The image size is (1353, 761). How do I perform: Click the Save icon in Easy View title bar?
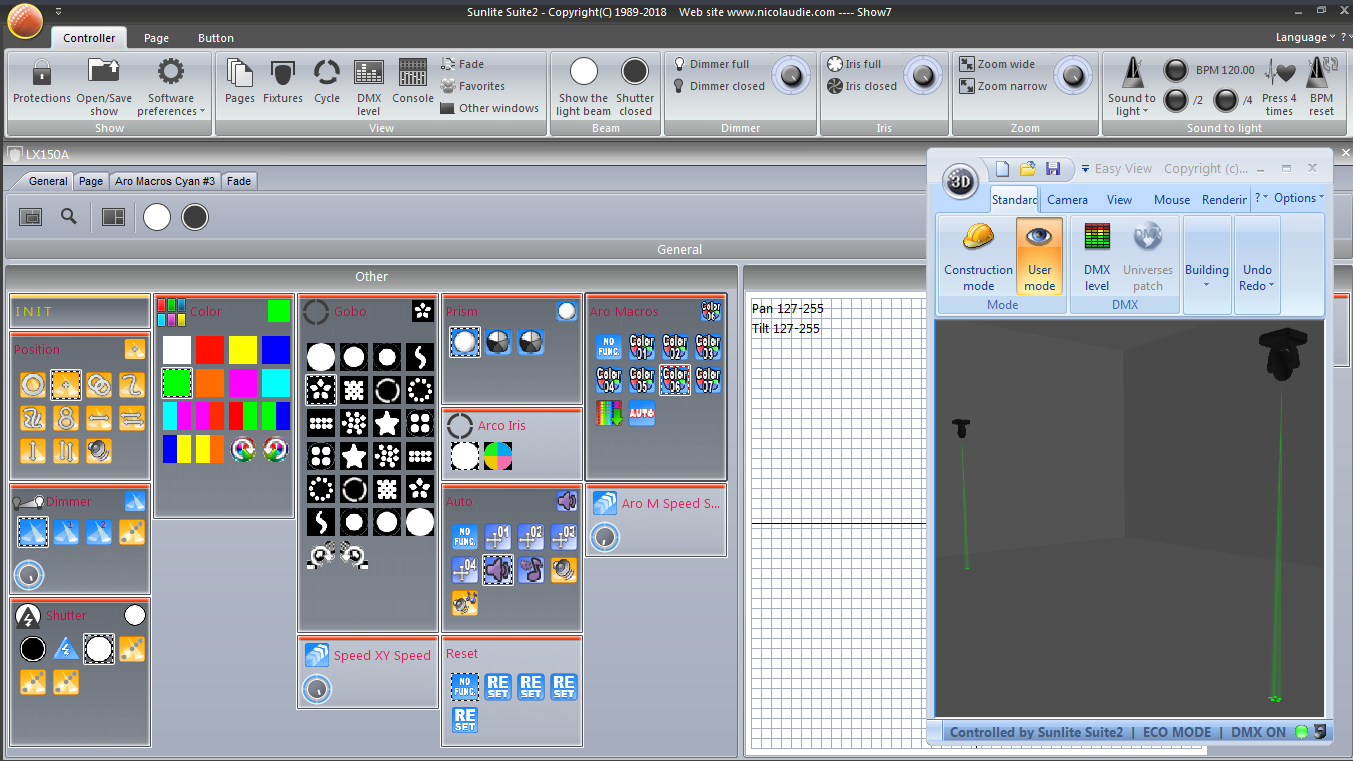pyautogui.click(x=1053, y=169)
